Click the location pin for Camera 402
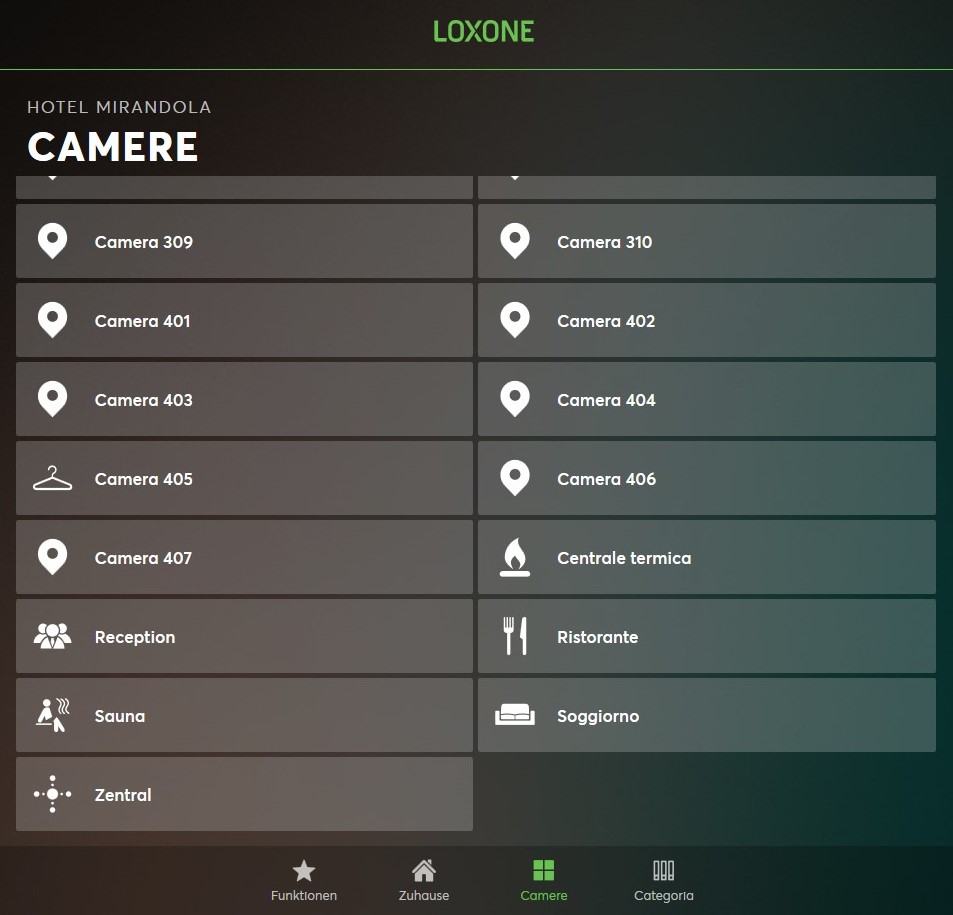953x915 pixels. coord(514,321)
